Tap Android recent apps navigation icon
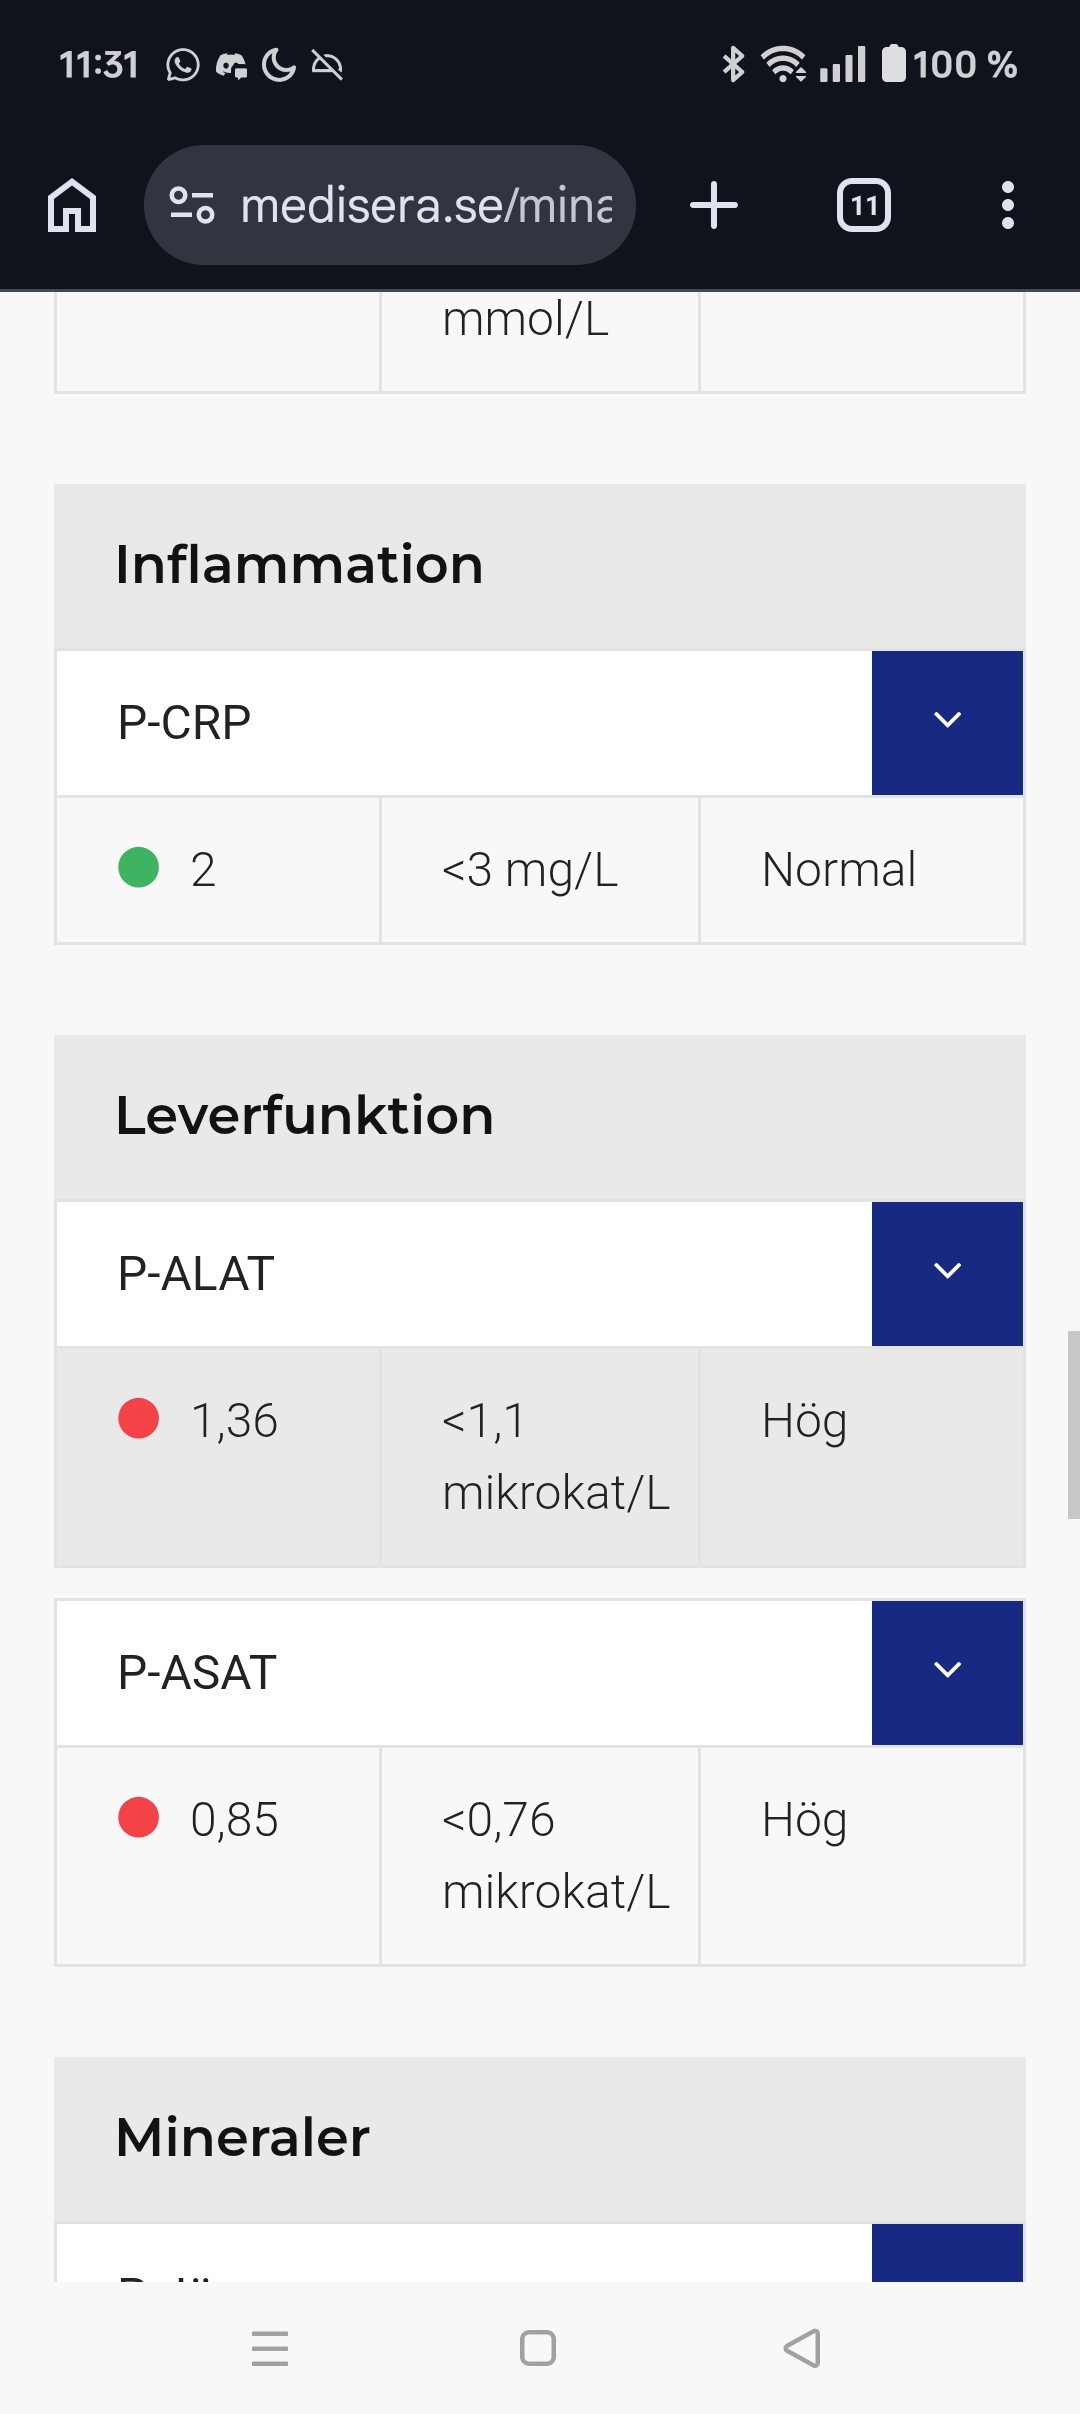 point(269,2348)
